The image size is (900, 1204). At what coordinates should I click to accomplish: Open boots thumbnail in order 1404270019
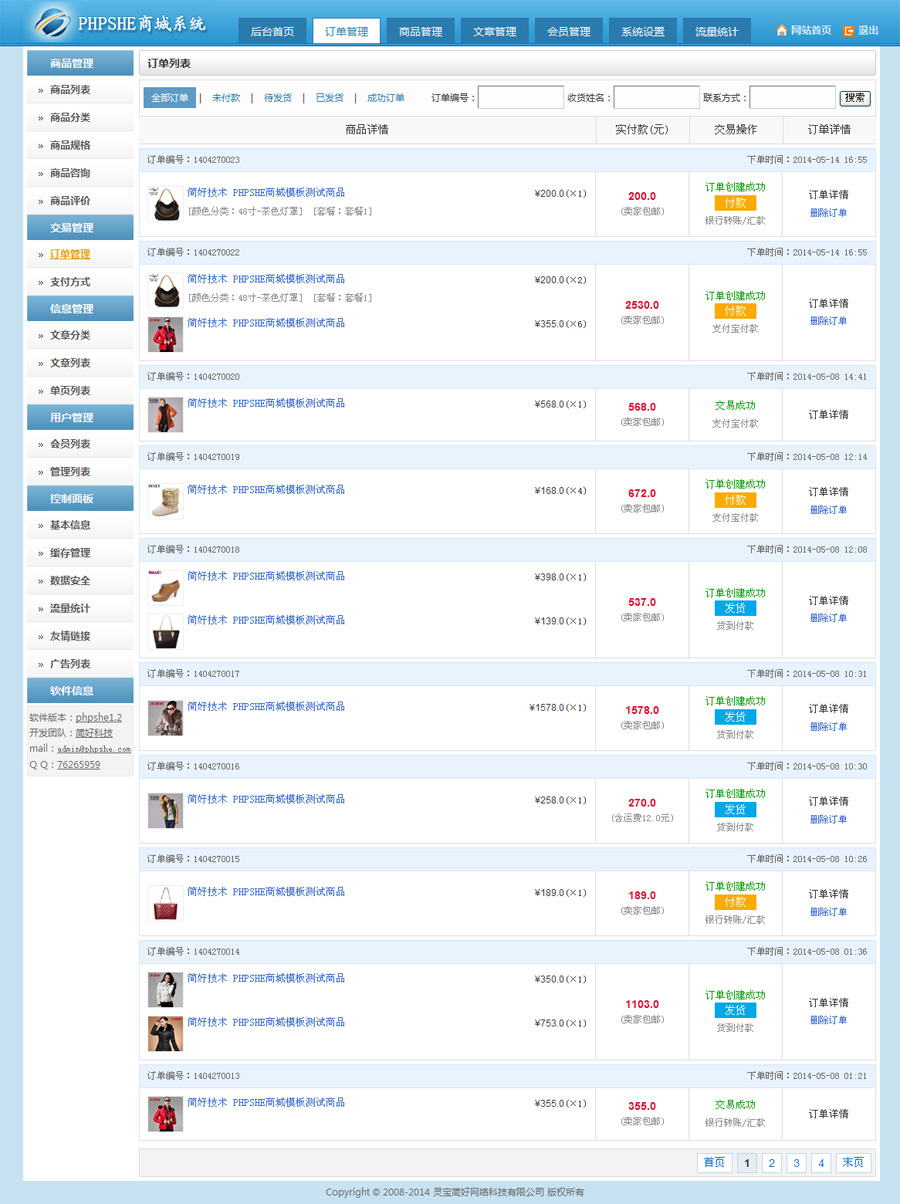coord(165,500)
